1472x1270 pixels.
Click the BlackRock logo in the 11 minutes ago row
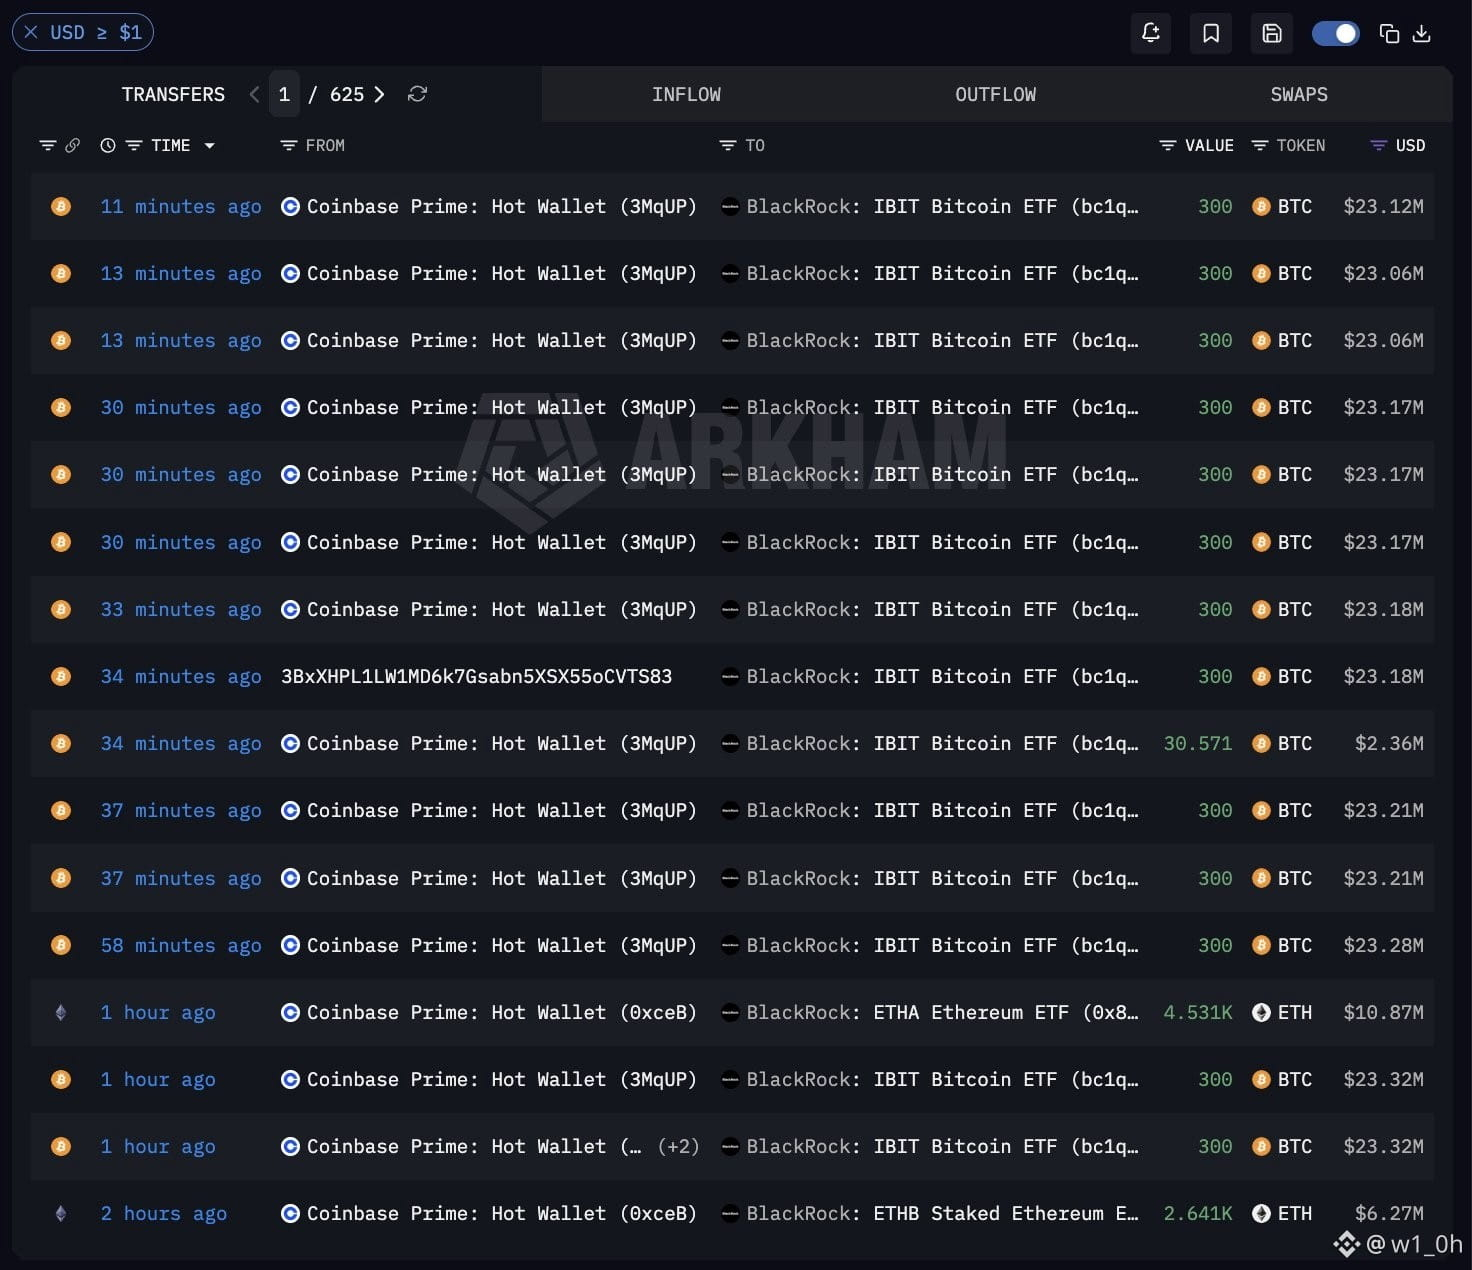(730, 207)
